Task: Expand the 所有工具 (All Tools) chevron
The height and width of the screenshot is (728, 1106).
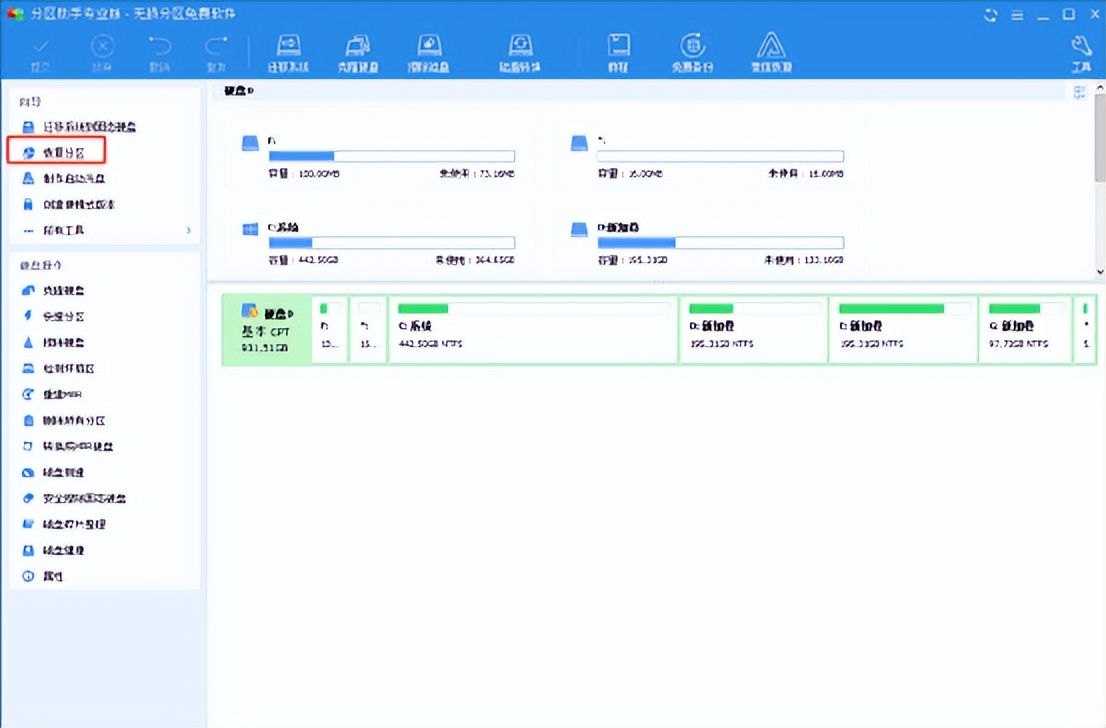Action: click(188, 231)
